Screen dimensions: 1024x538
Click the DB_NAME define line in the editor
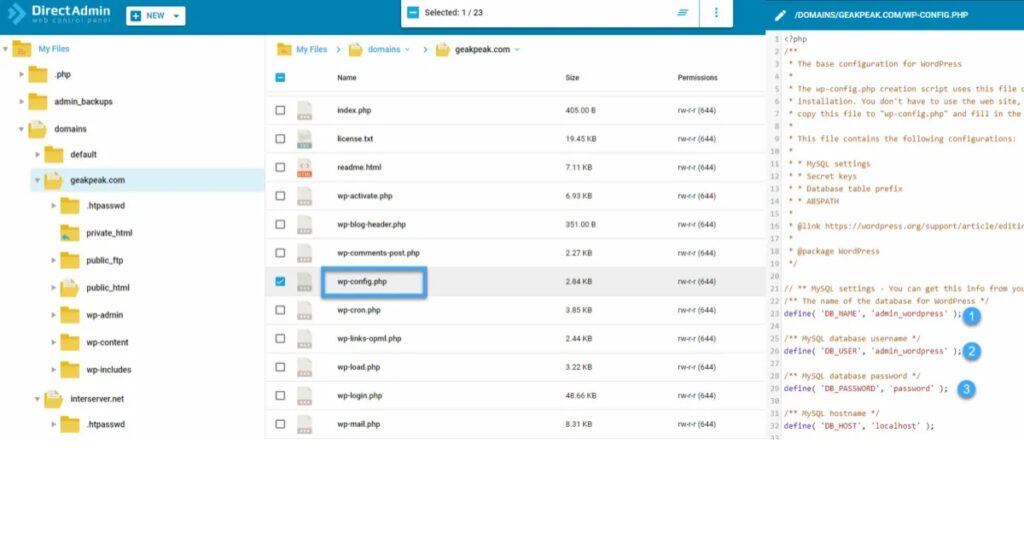click(x=872, y=314)
